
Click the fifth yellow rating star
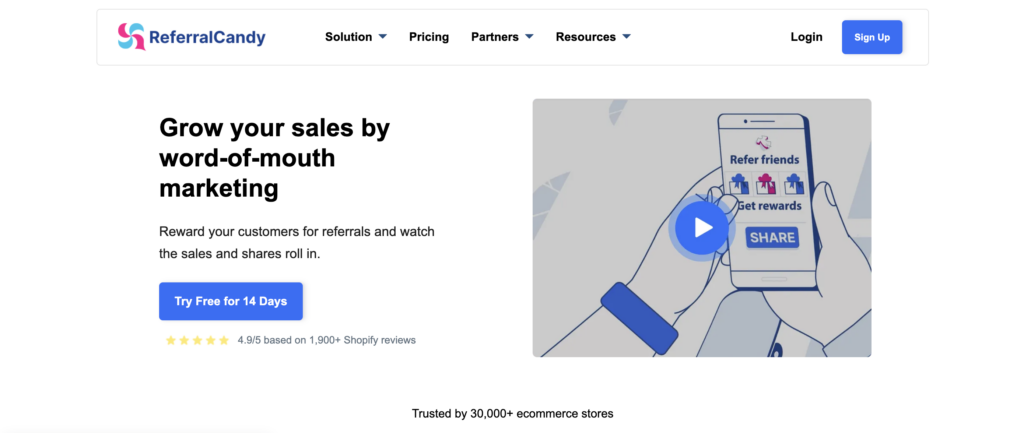(x=224, y=340)
